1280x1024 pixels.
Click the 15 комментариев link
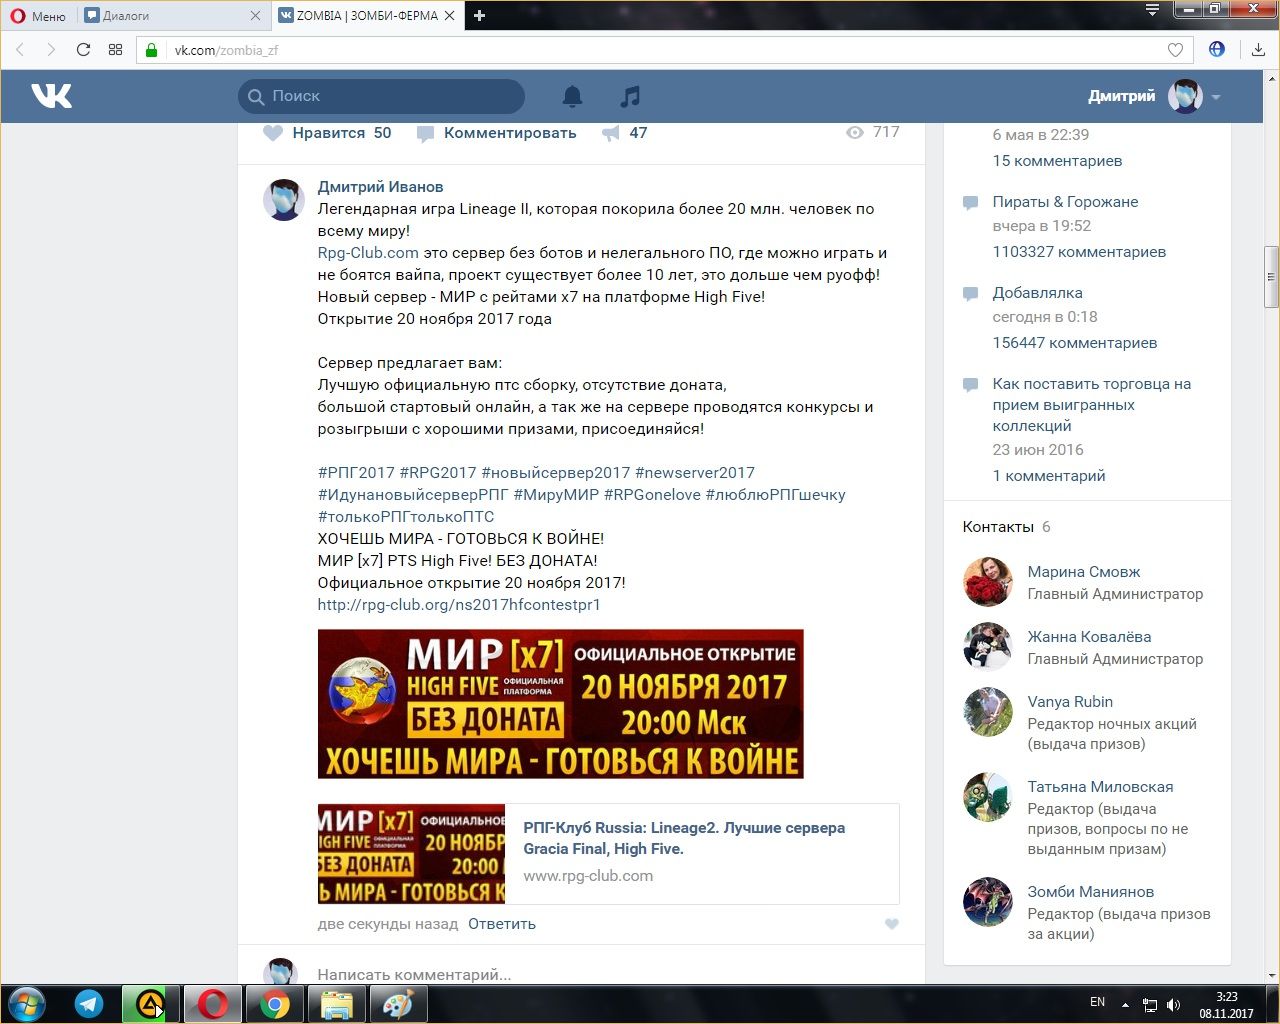click(1057, 161)
